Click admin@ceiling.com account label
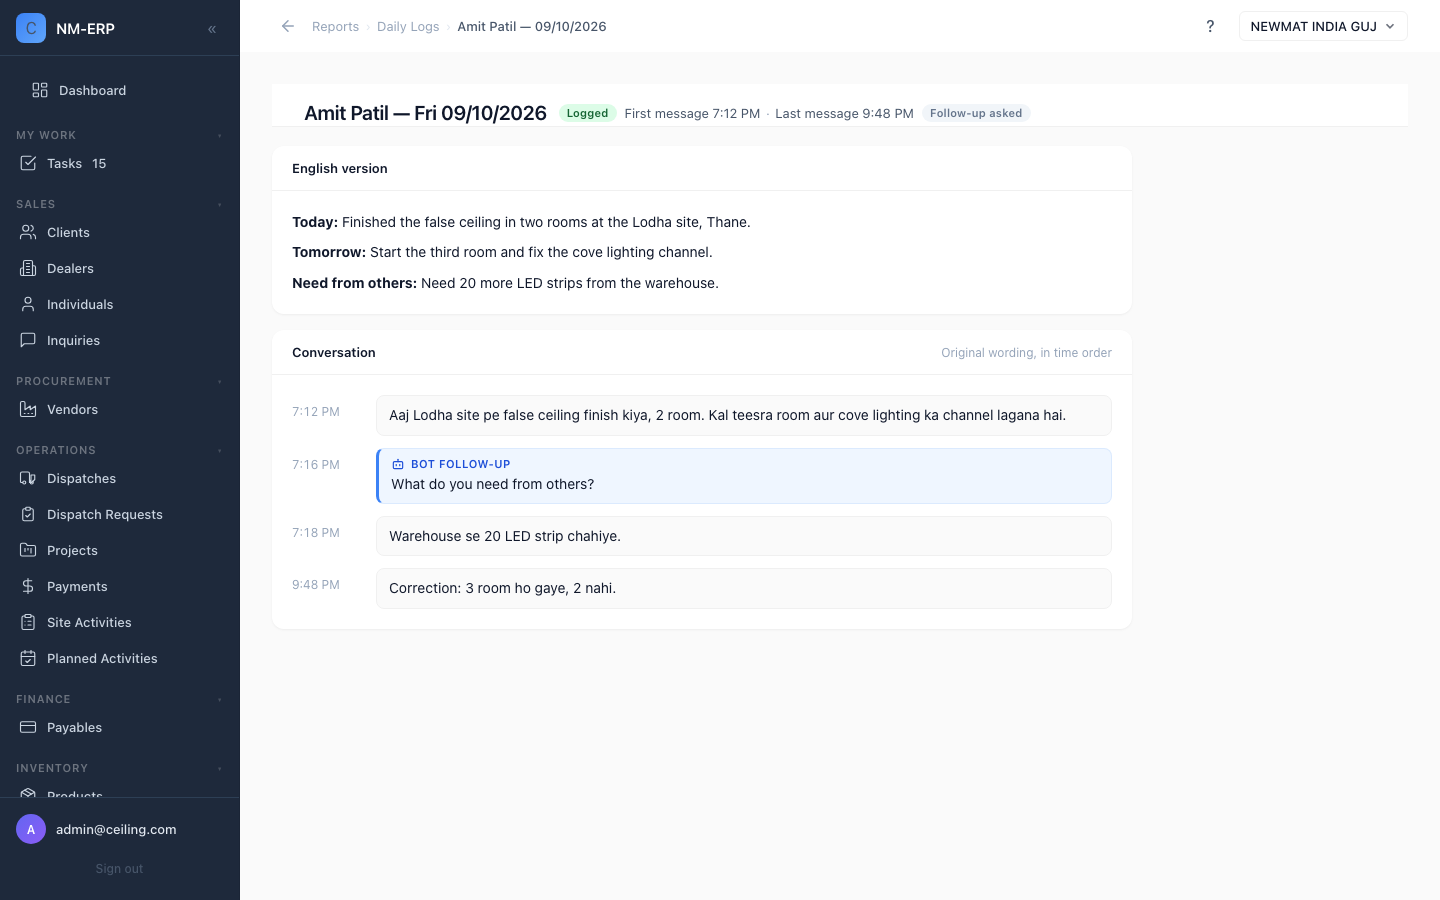This screenshot has width=1440, height=900. [116, 829]
